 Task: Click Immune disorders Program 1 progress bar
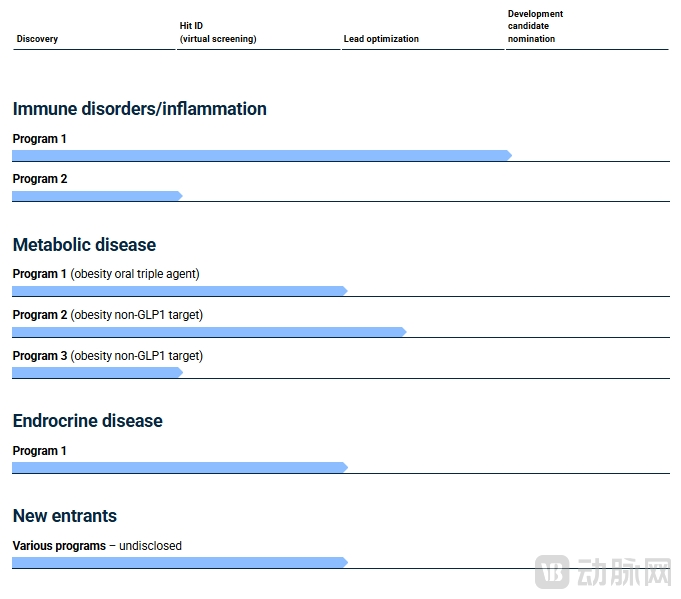tap(262, 156)
